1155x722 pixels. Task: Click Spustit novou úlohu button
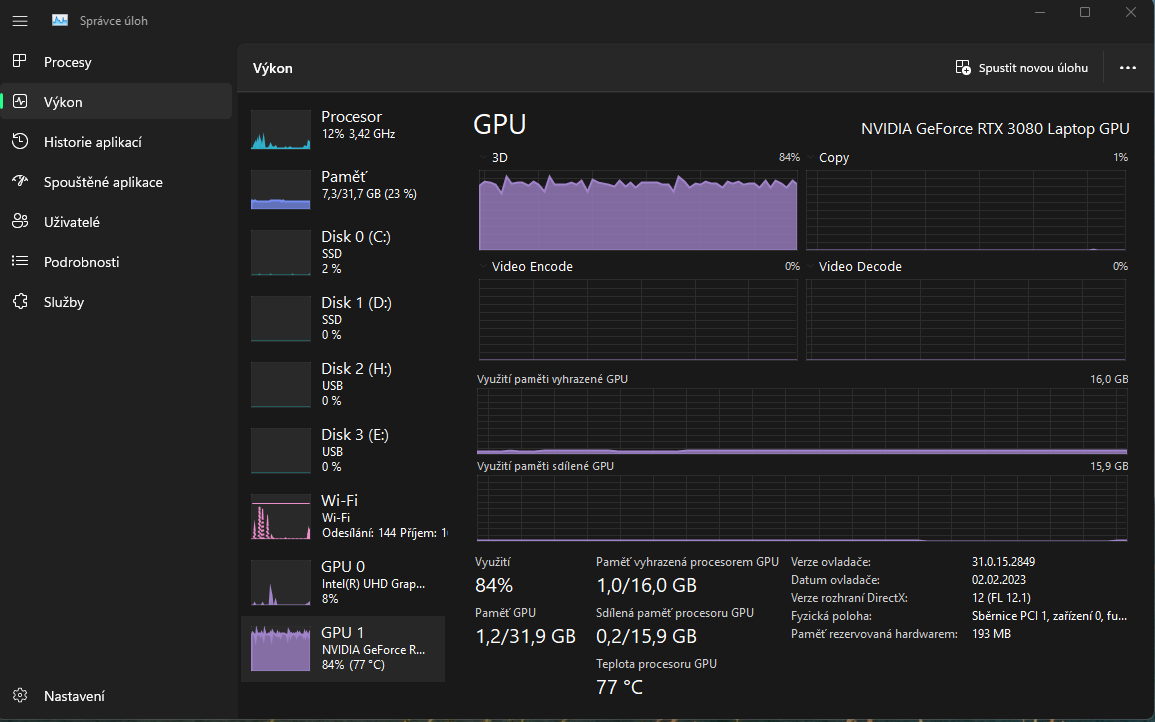pos(1021,68)
